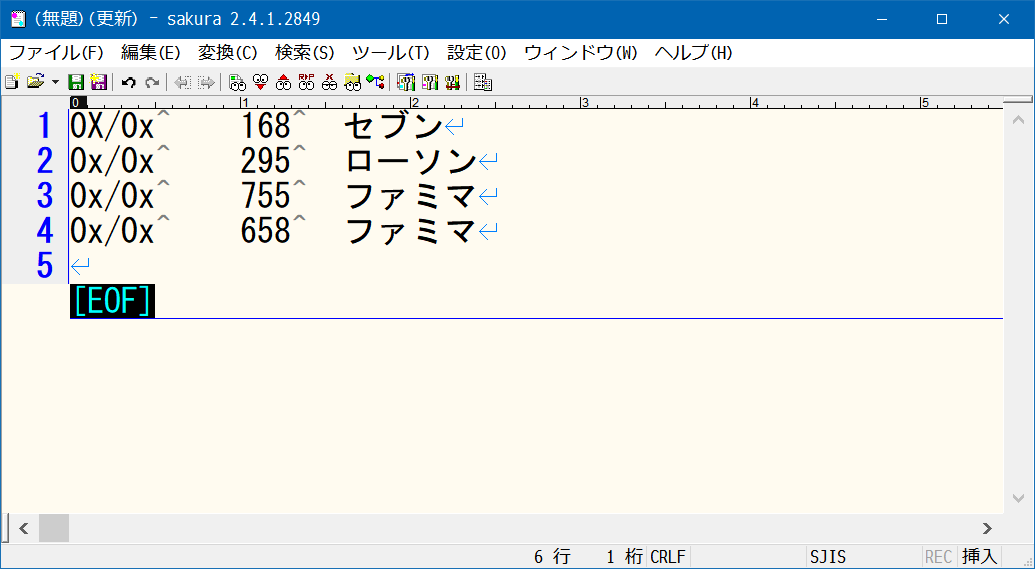Find next match with down-arrow binoculars
Screen dimensions: 1035x569
[260, 82]
